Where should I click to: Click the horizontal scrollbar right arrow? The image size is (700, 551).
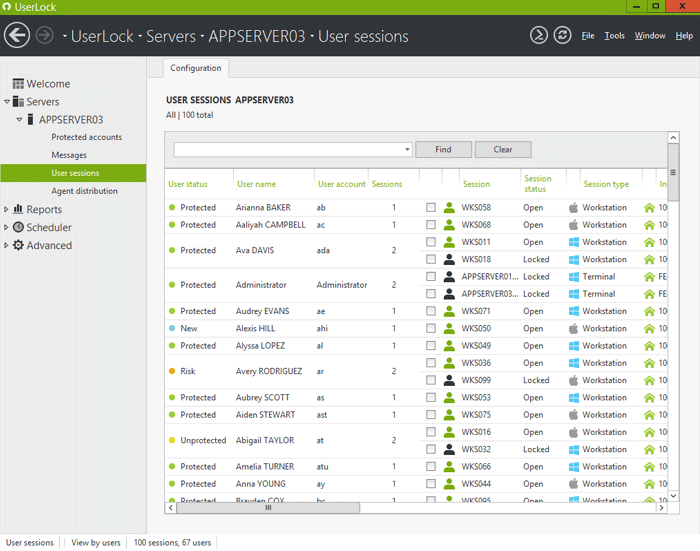click(x=662, y=508)
